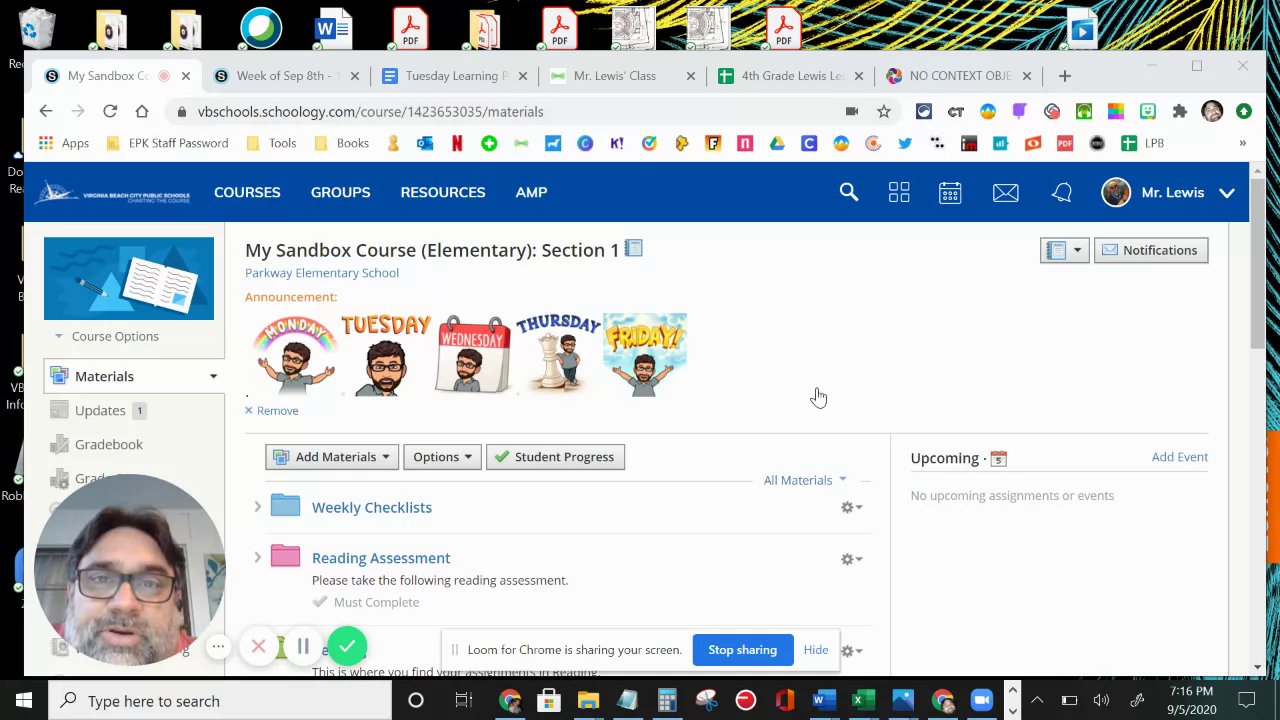Cancel the Loom recording with the X
This screenshot has width=1280, height=720.
click(x=258, y=646)
